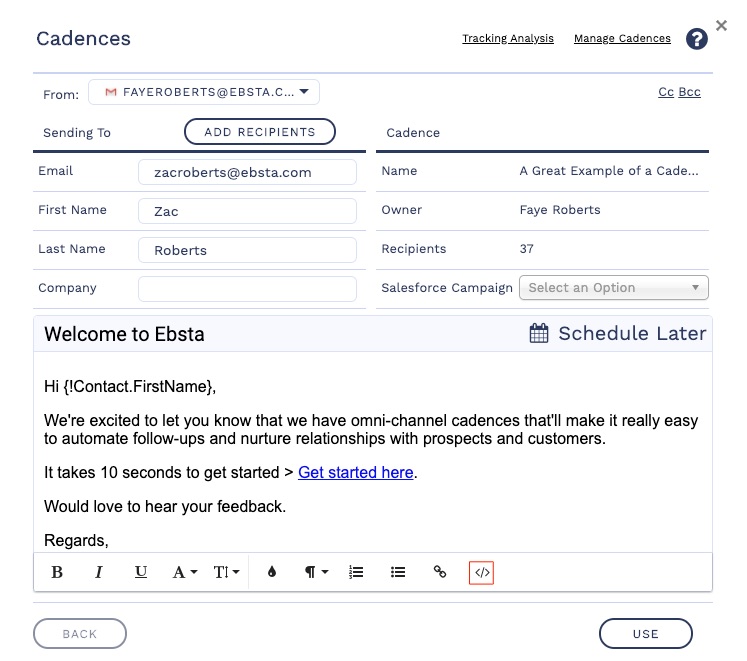Insert a hyperlink using link icon
Screen dimensions: 747x661
pyautogui.click(x=440, y=572)
